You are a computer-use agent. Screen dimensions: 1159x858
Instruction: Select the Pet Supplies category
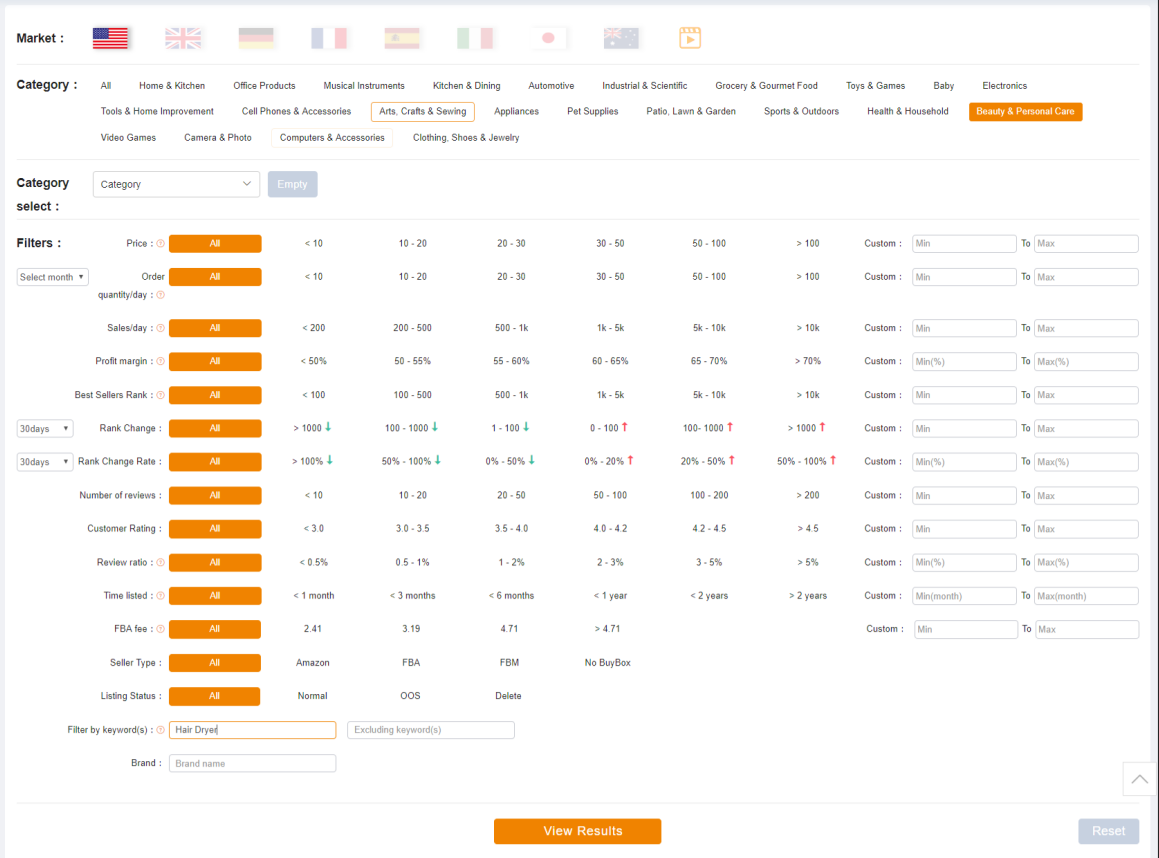click(592, 112)
